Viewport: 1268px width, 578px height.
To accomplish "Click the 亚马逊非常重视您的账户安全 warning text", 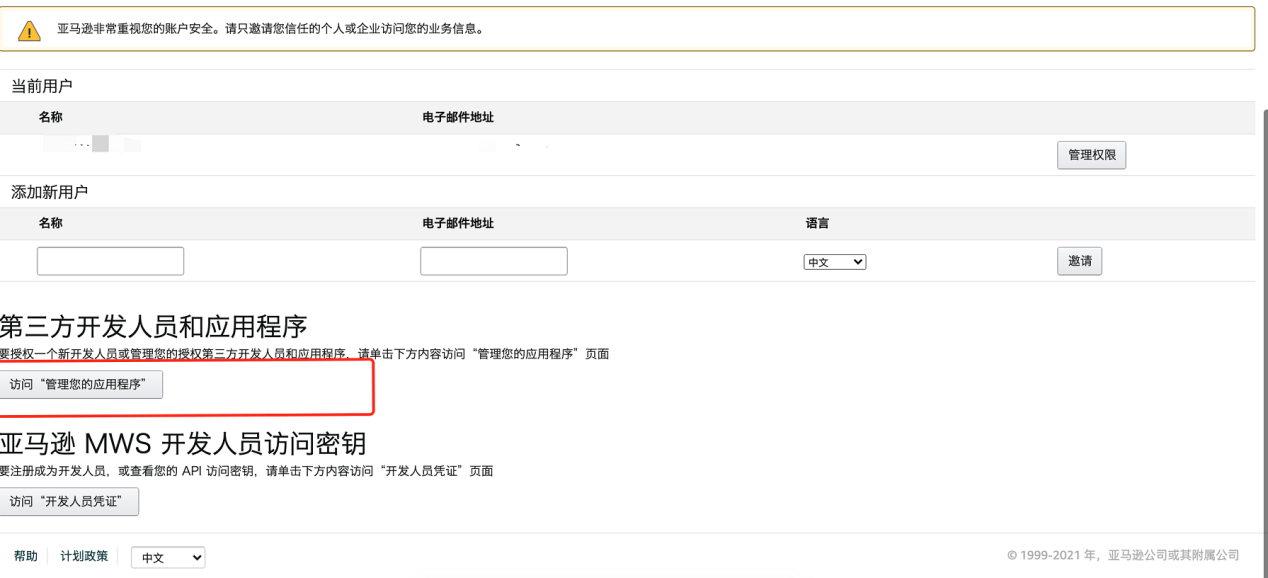I will tap(271, 28).
